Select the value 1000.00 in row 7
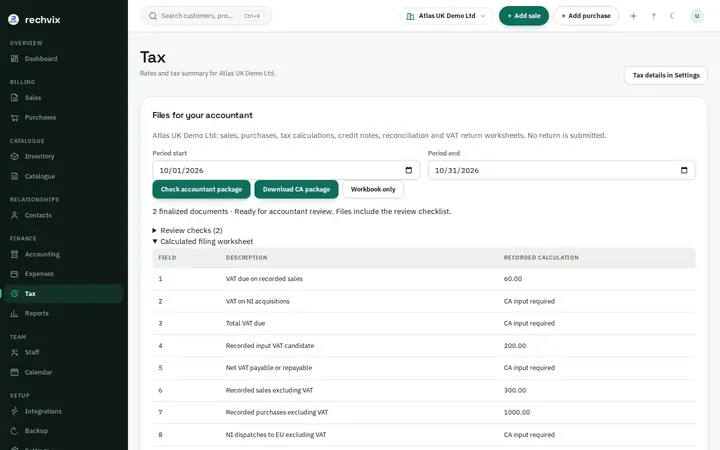720x450 pixels. [517, 412]
